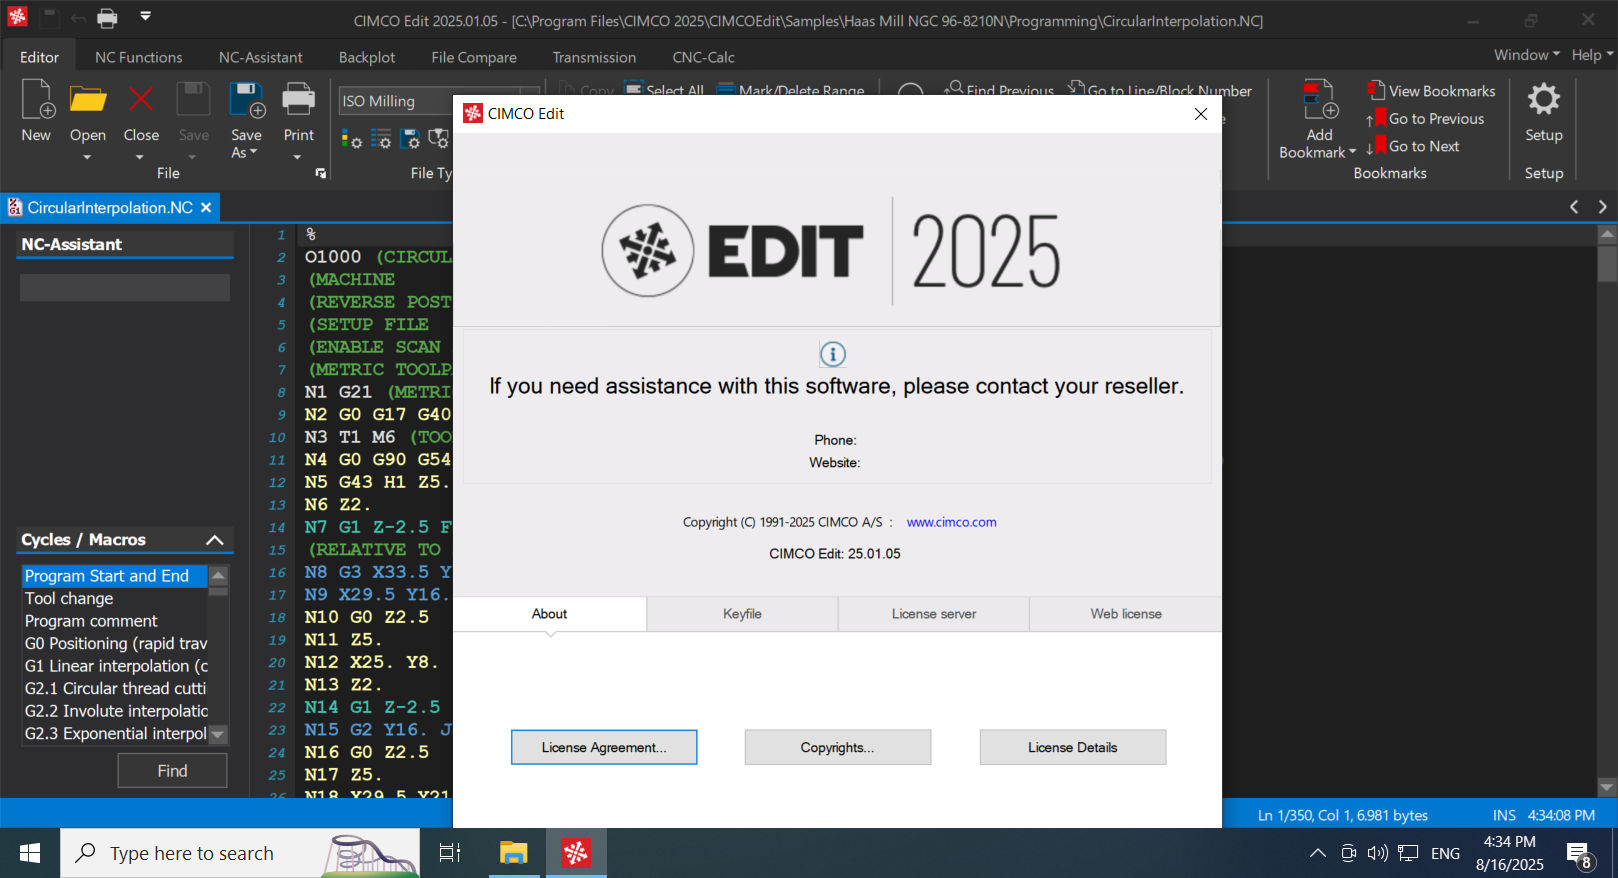Click Windows taskbar search box
Image resolution: width=1618 pixels, height=878 pixels.
[x=240, y=853]
